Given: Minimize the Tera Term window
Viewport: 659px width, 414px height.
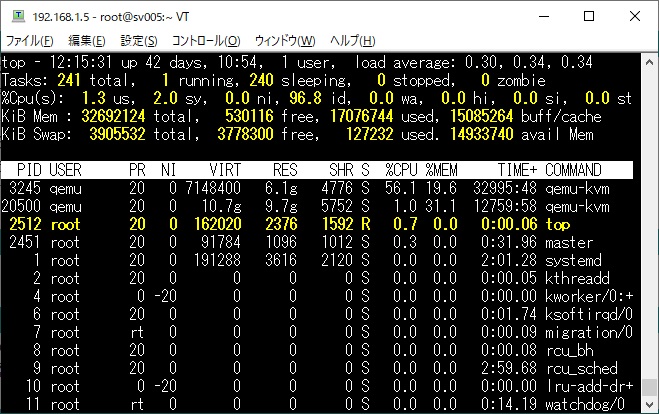Looking at the screenshot, I should pyautogui.click(x=544, y=16).
